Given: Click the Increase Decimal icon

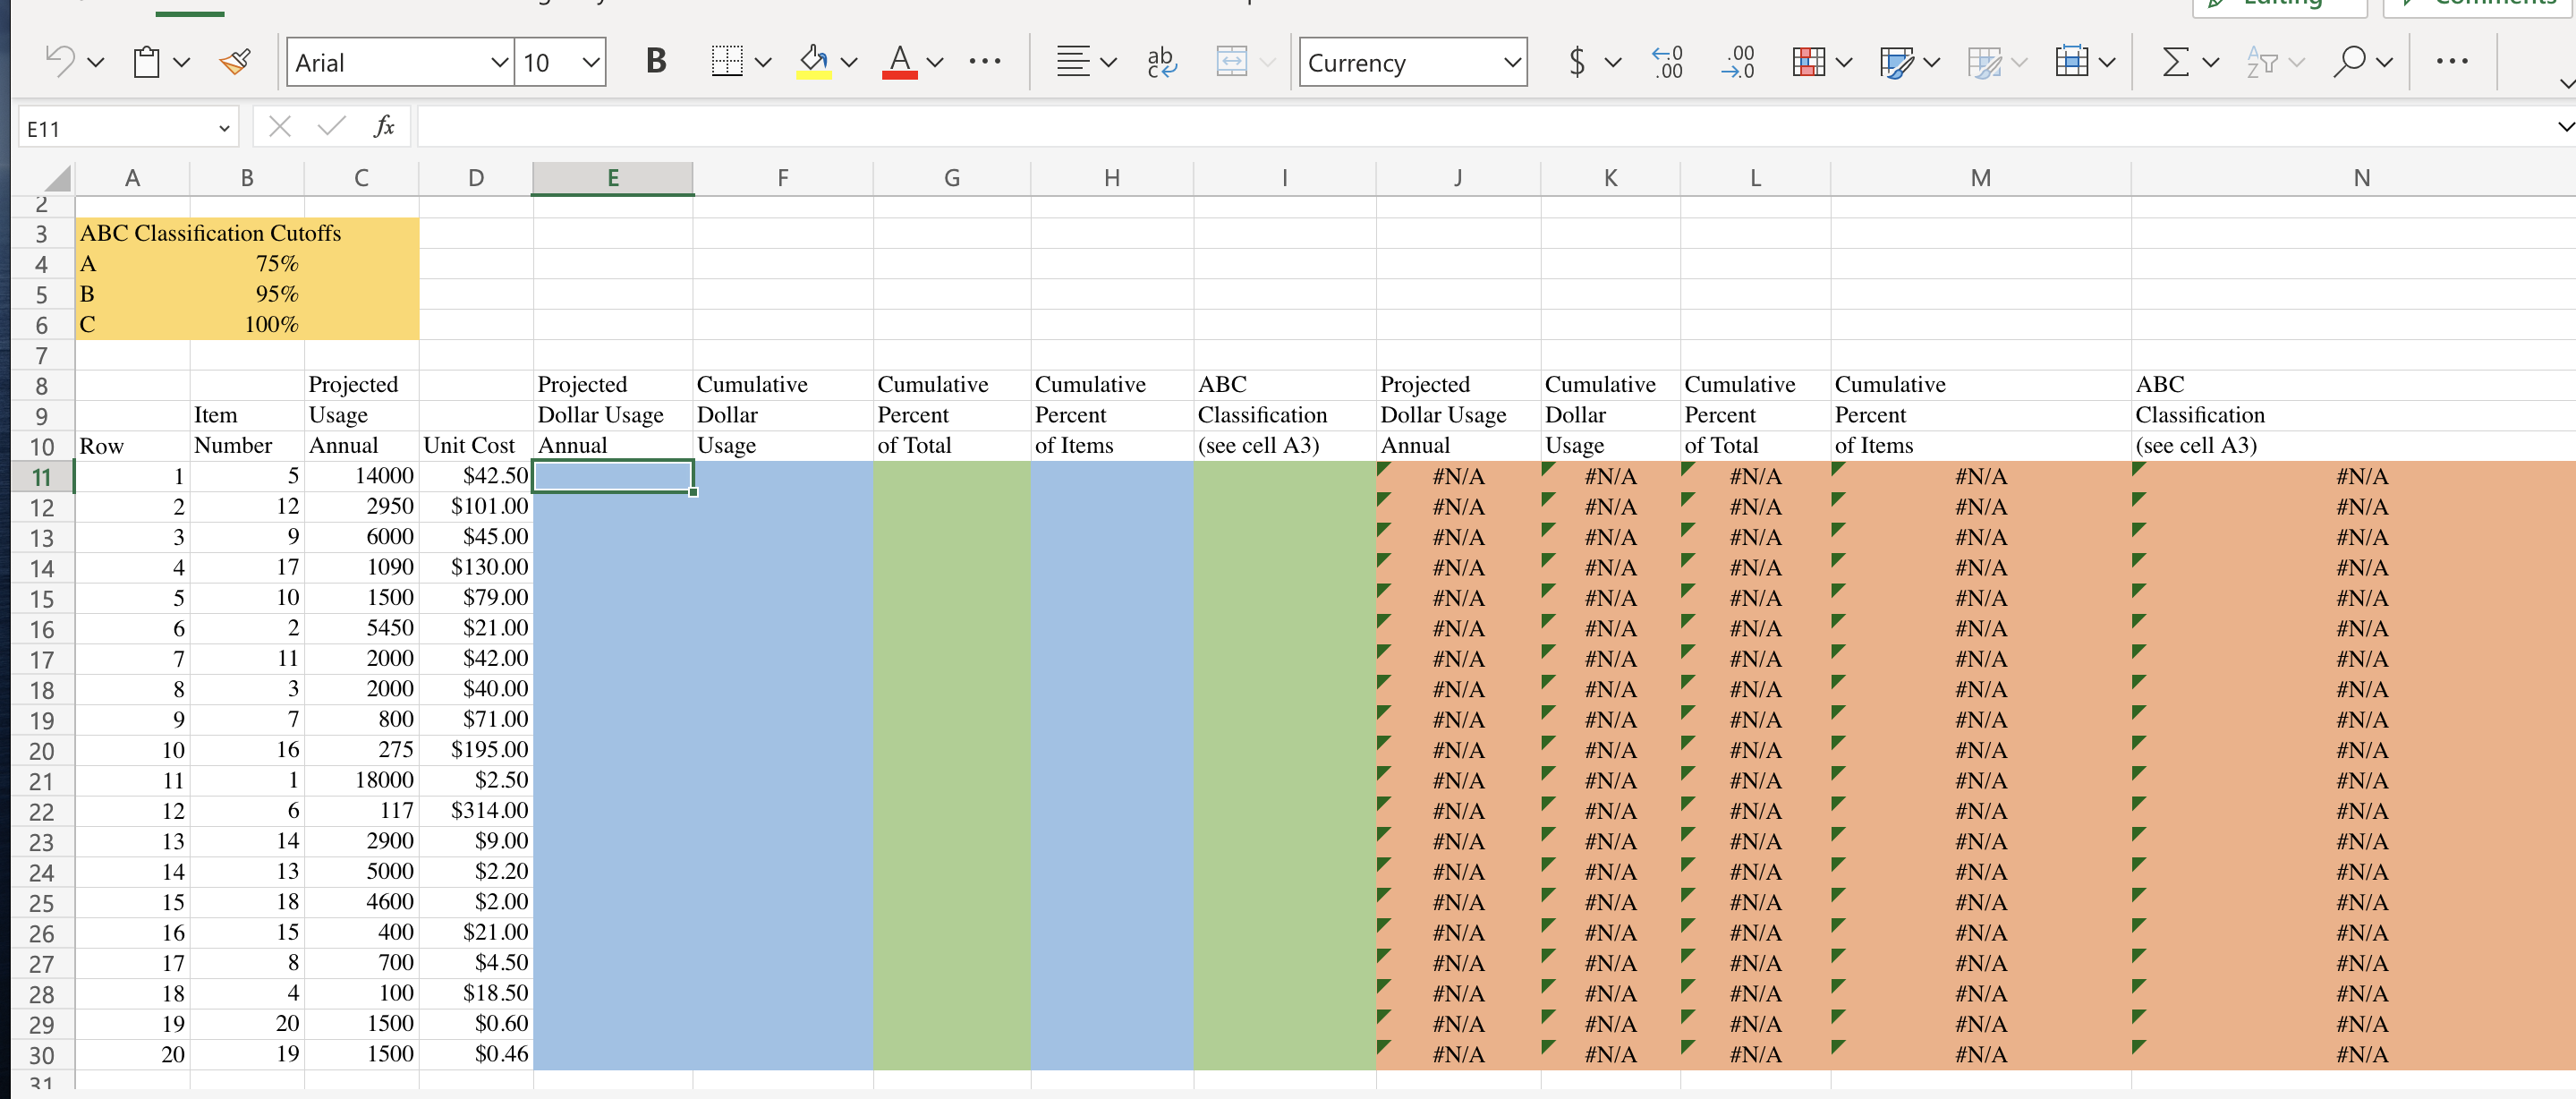Looking at the screenshot, I should pyautogui.click(x=1666, y=61).
